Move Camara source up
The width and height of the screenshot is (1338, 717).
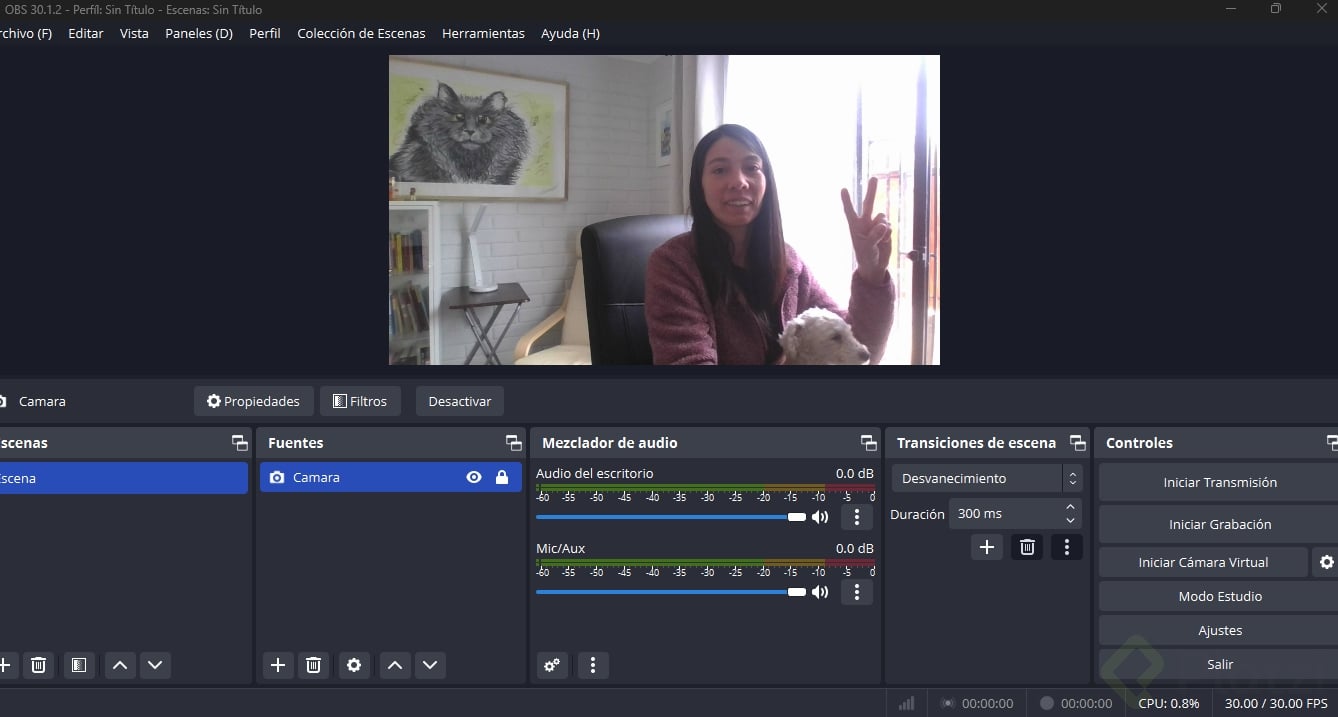click(395, 665)
